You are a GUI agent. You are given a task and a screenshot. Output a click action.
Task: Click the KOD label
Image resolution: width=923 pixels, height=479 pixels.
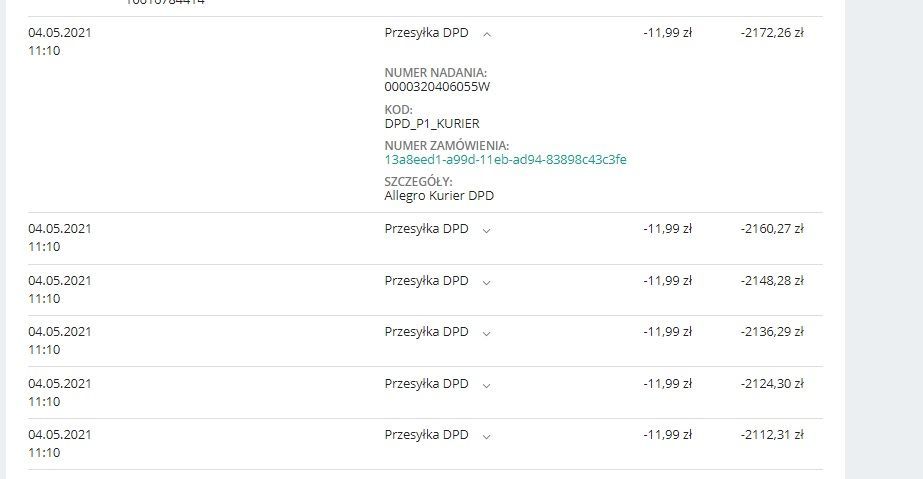coord(399,109)
